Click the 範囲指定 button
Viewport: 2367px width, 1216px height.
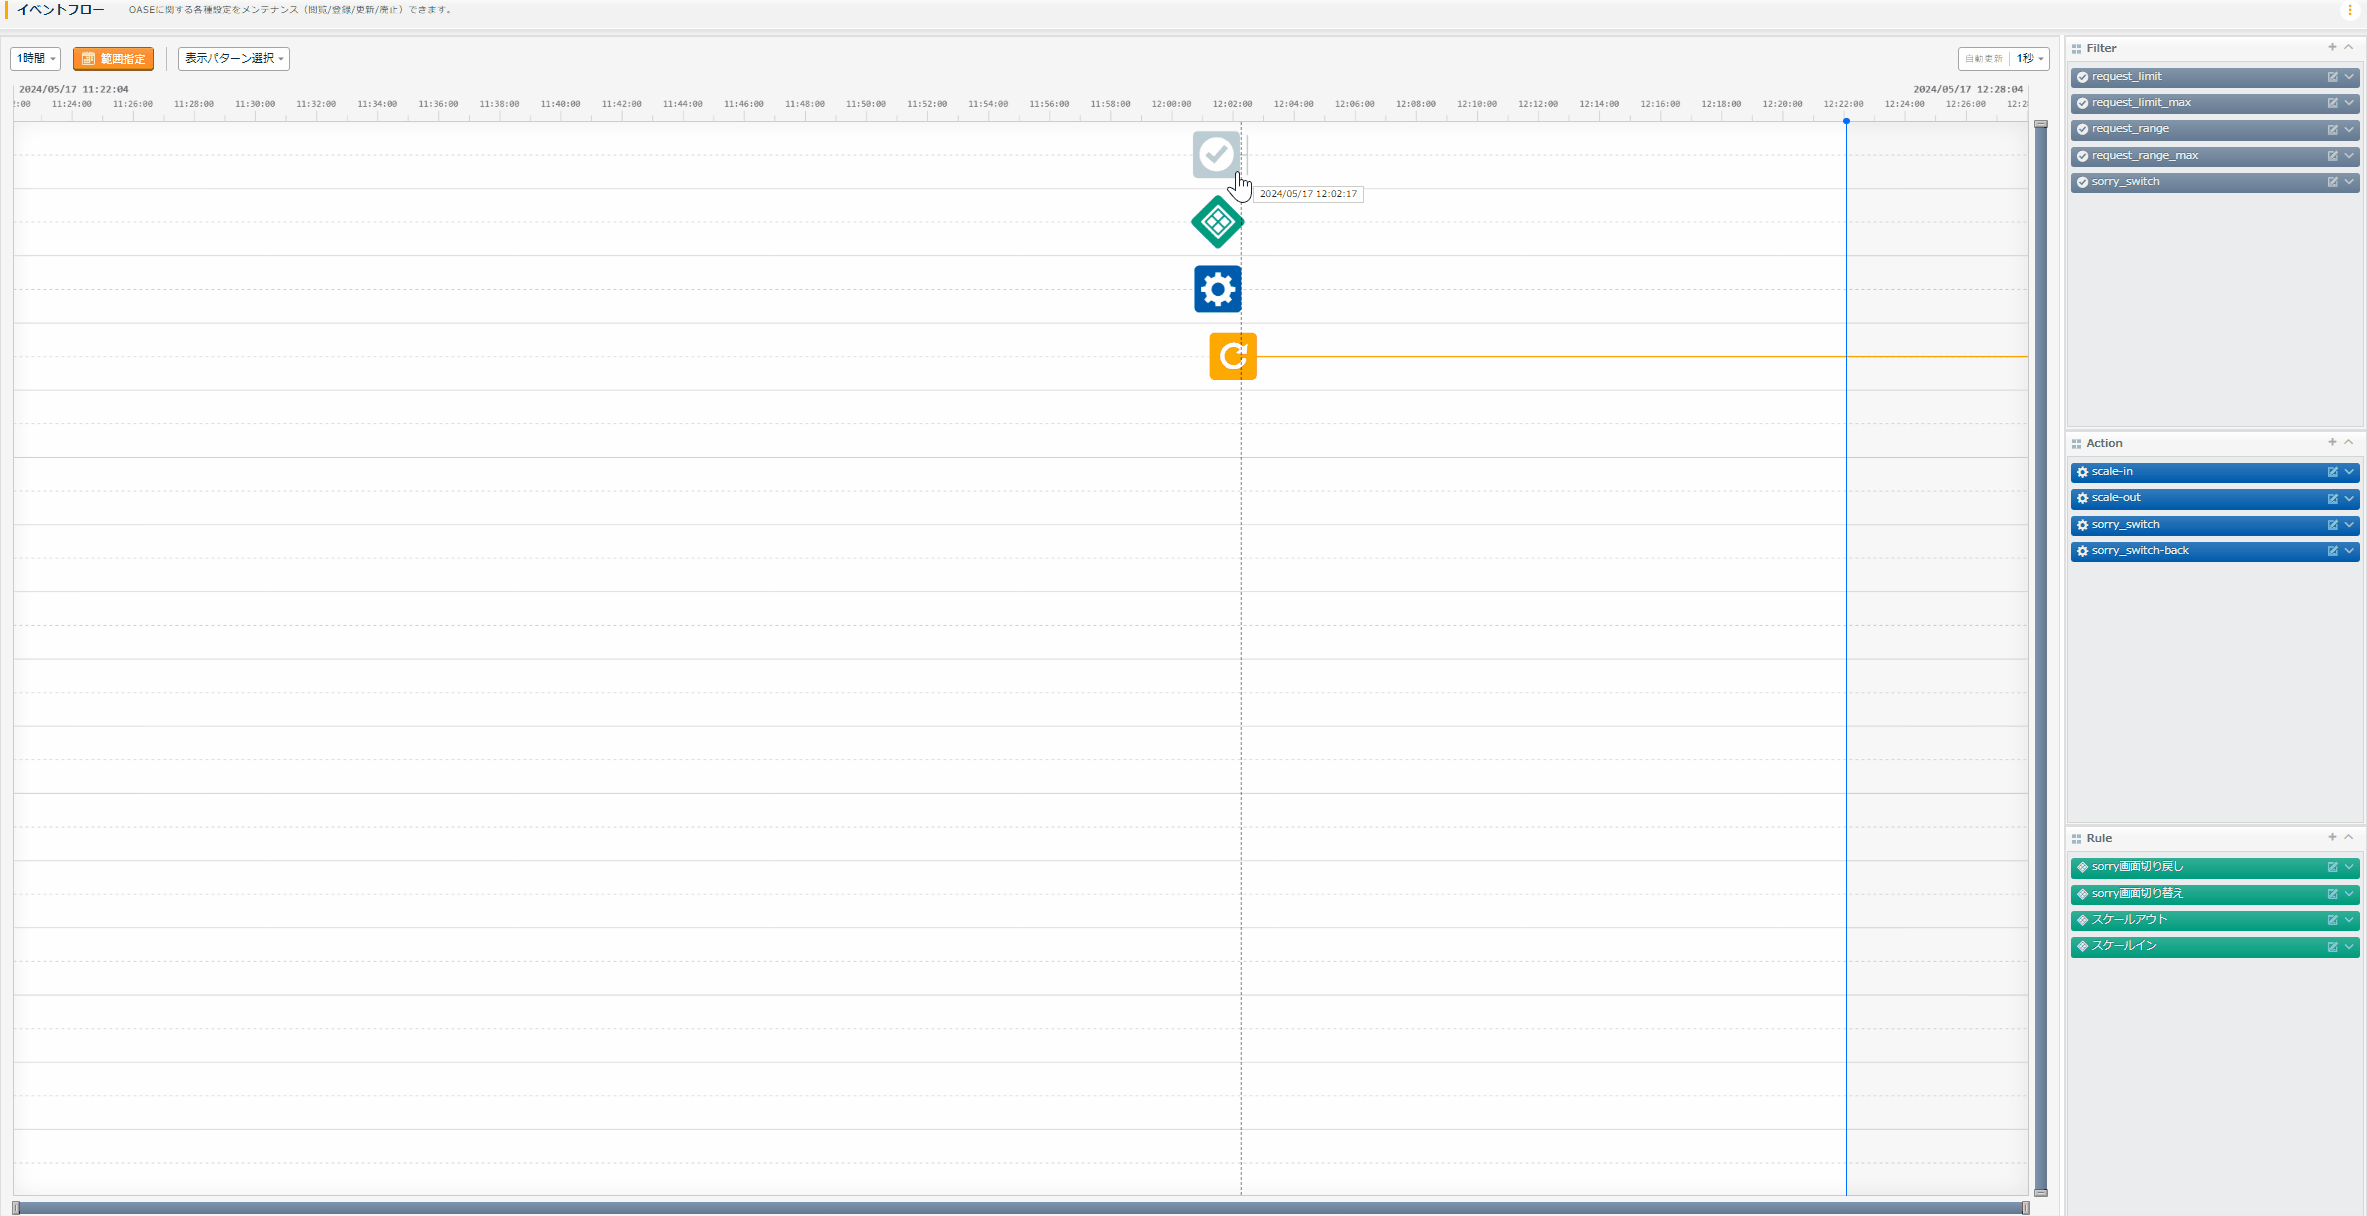pyautogui.click(x=114, y=59)
